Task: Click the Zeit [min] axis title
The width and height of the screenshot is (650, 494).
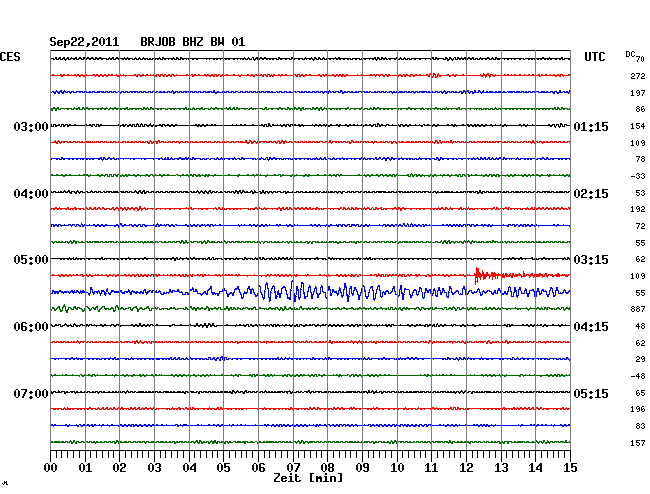Action: [308, 478]
